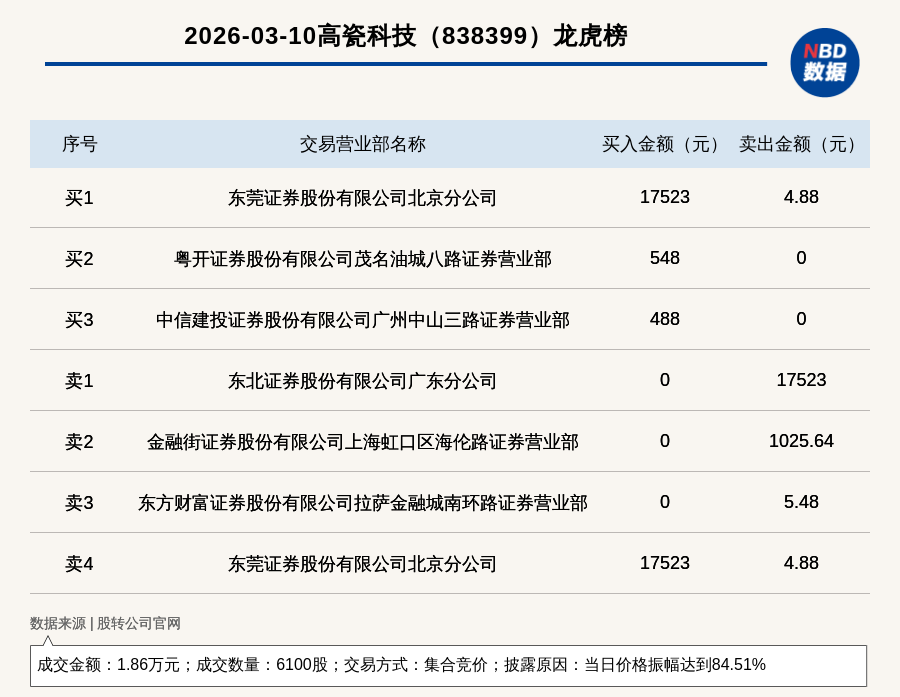Click 东北证券股份有限公司广东分公司 name

pos(362,381)
